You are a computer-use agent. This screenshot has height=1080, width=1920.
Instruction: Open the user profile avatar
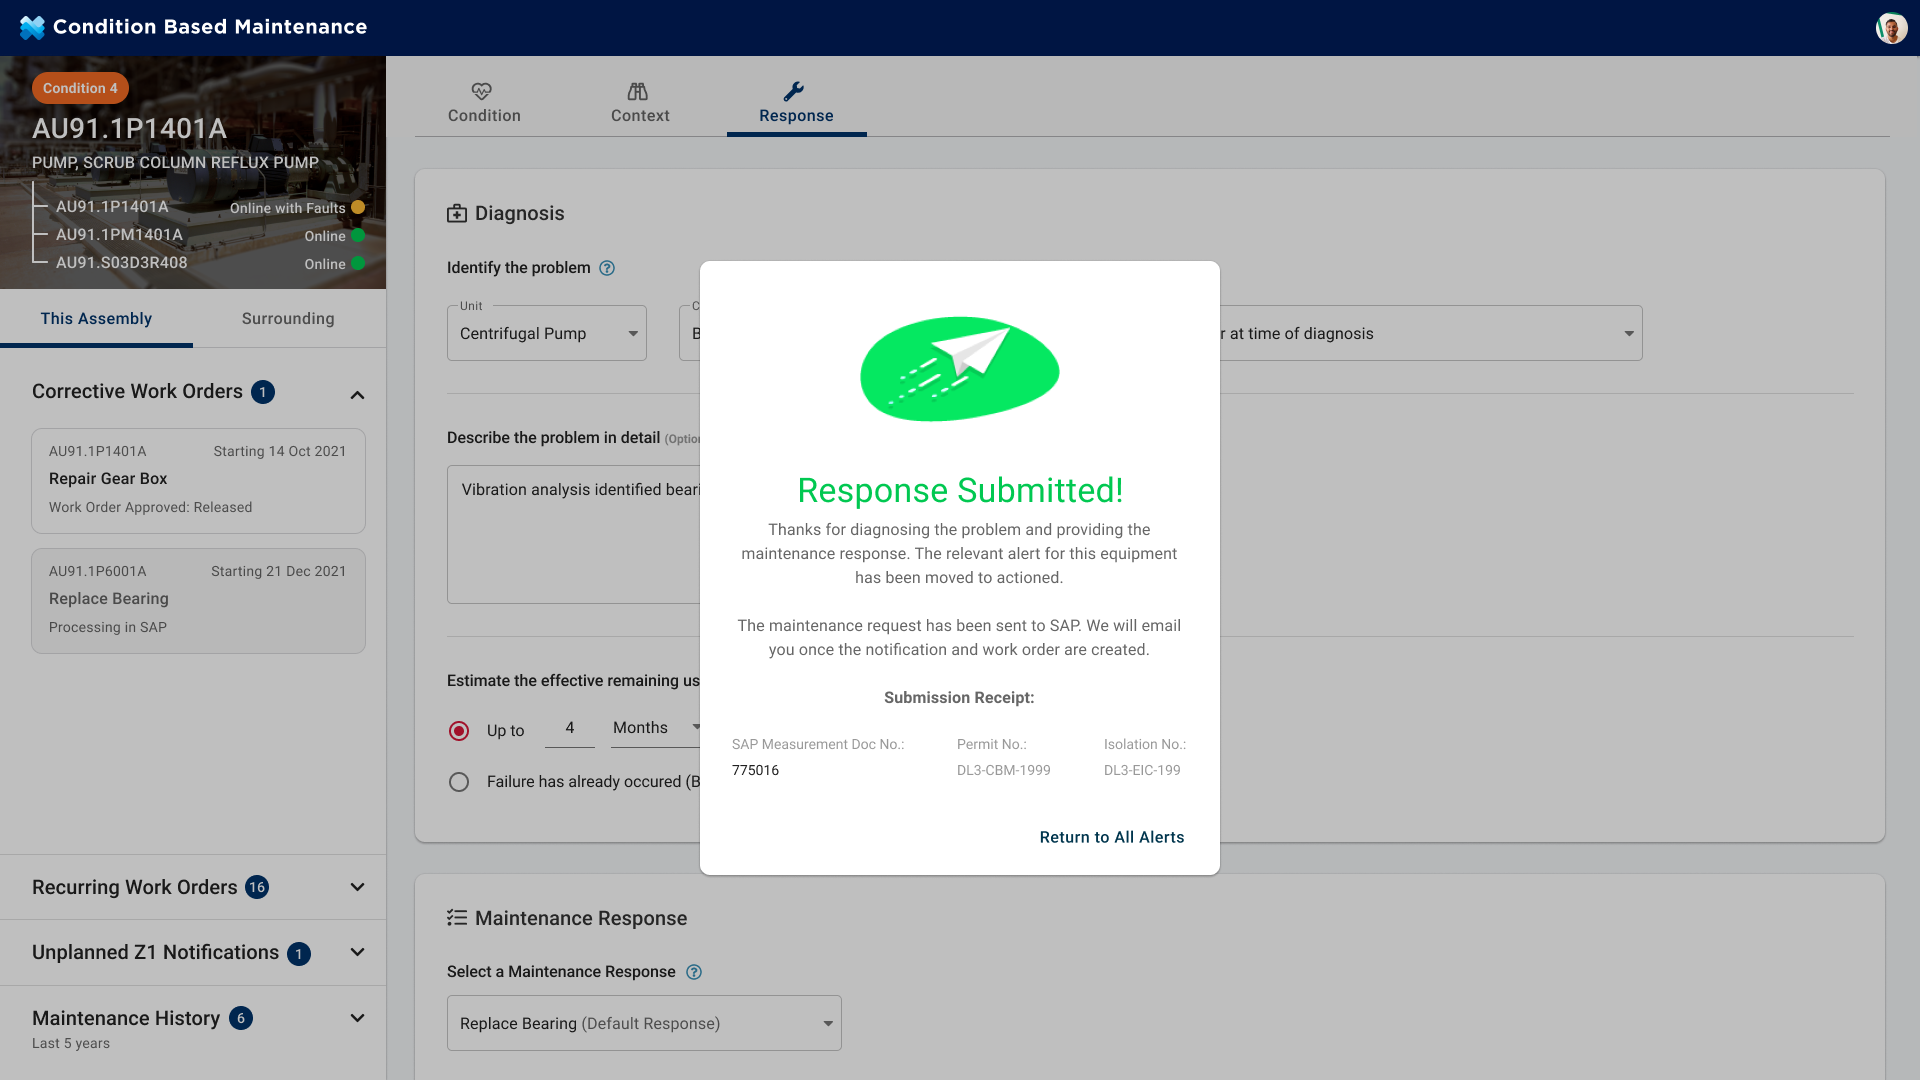pos(1890,28)
